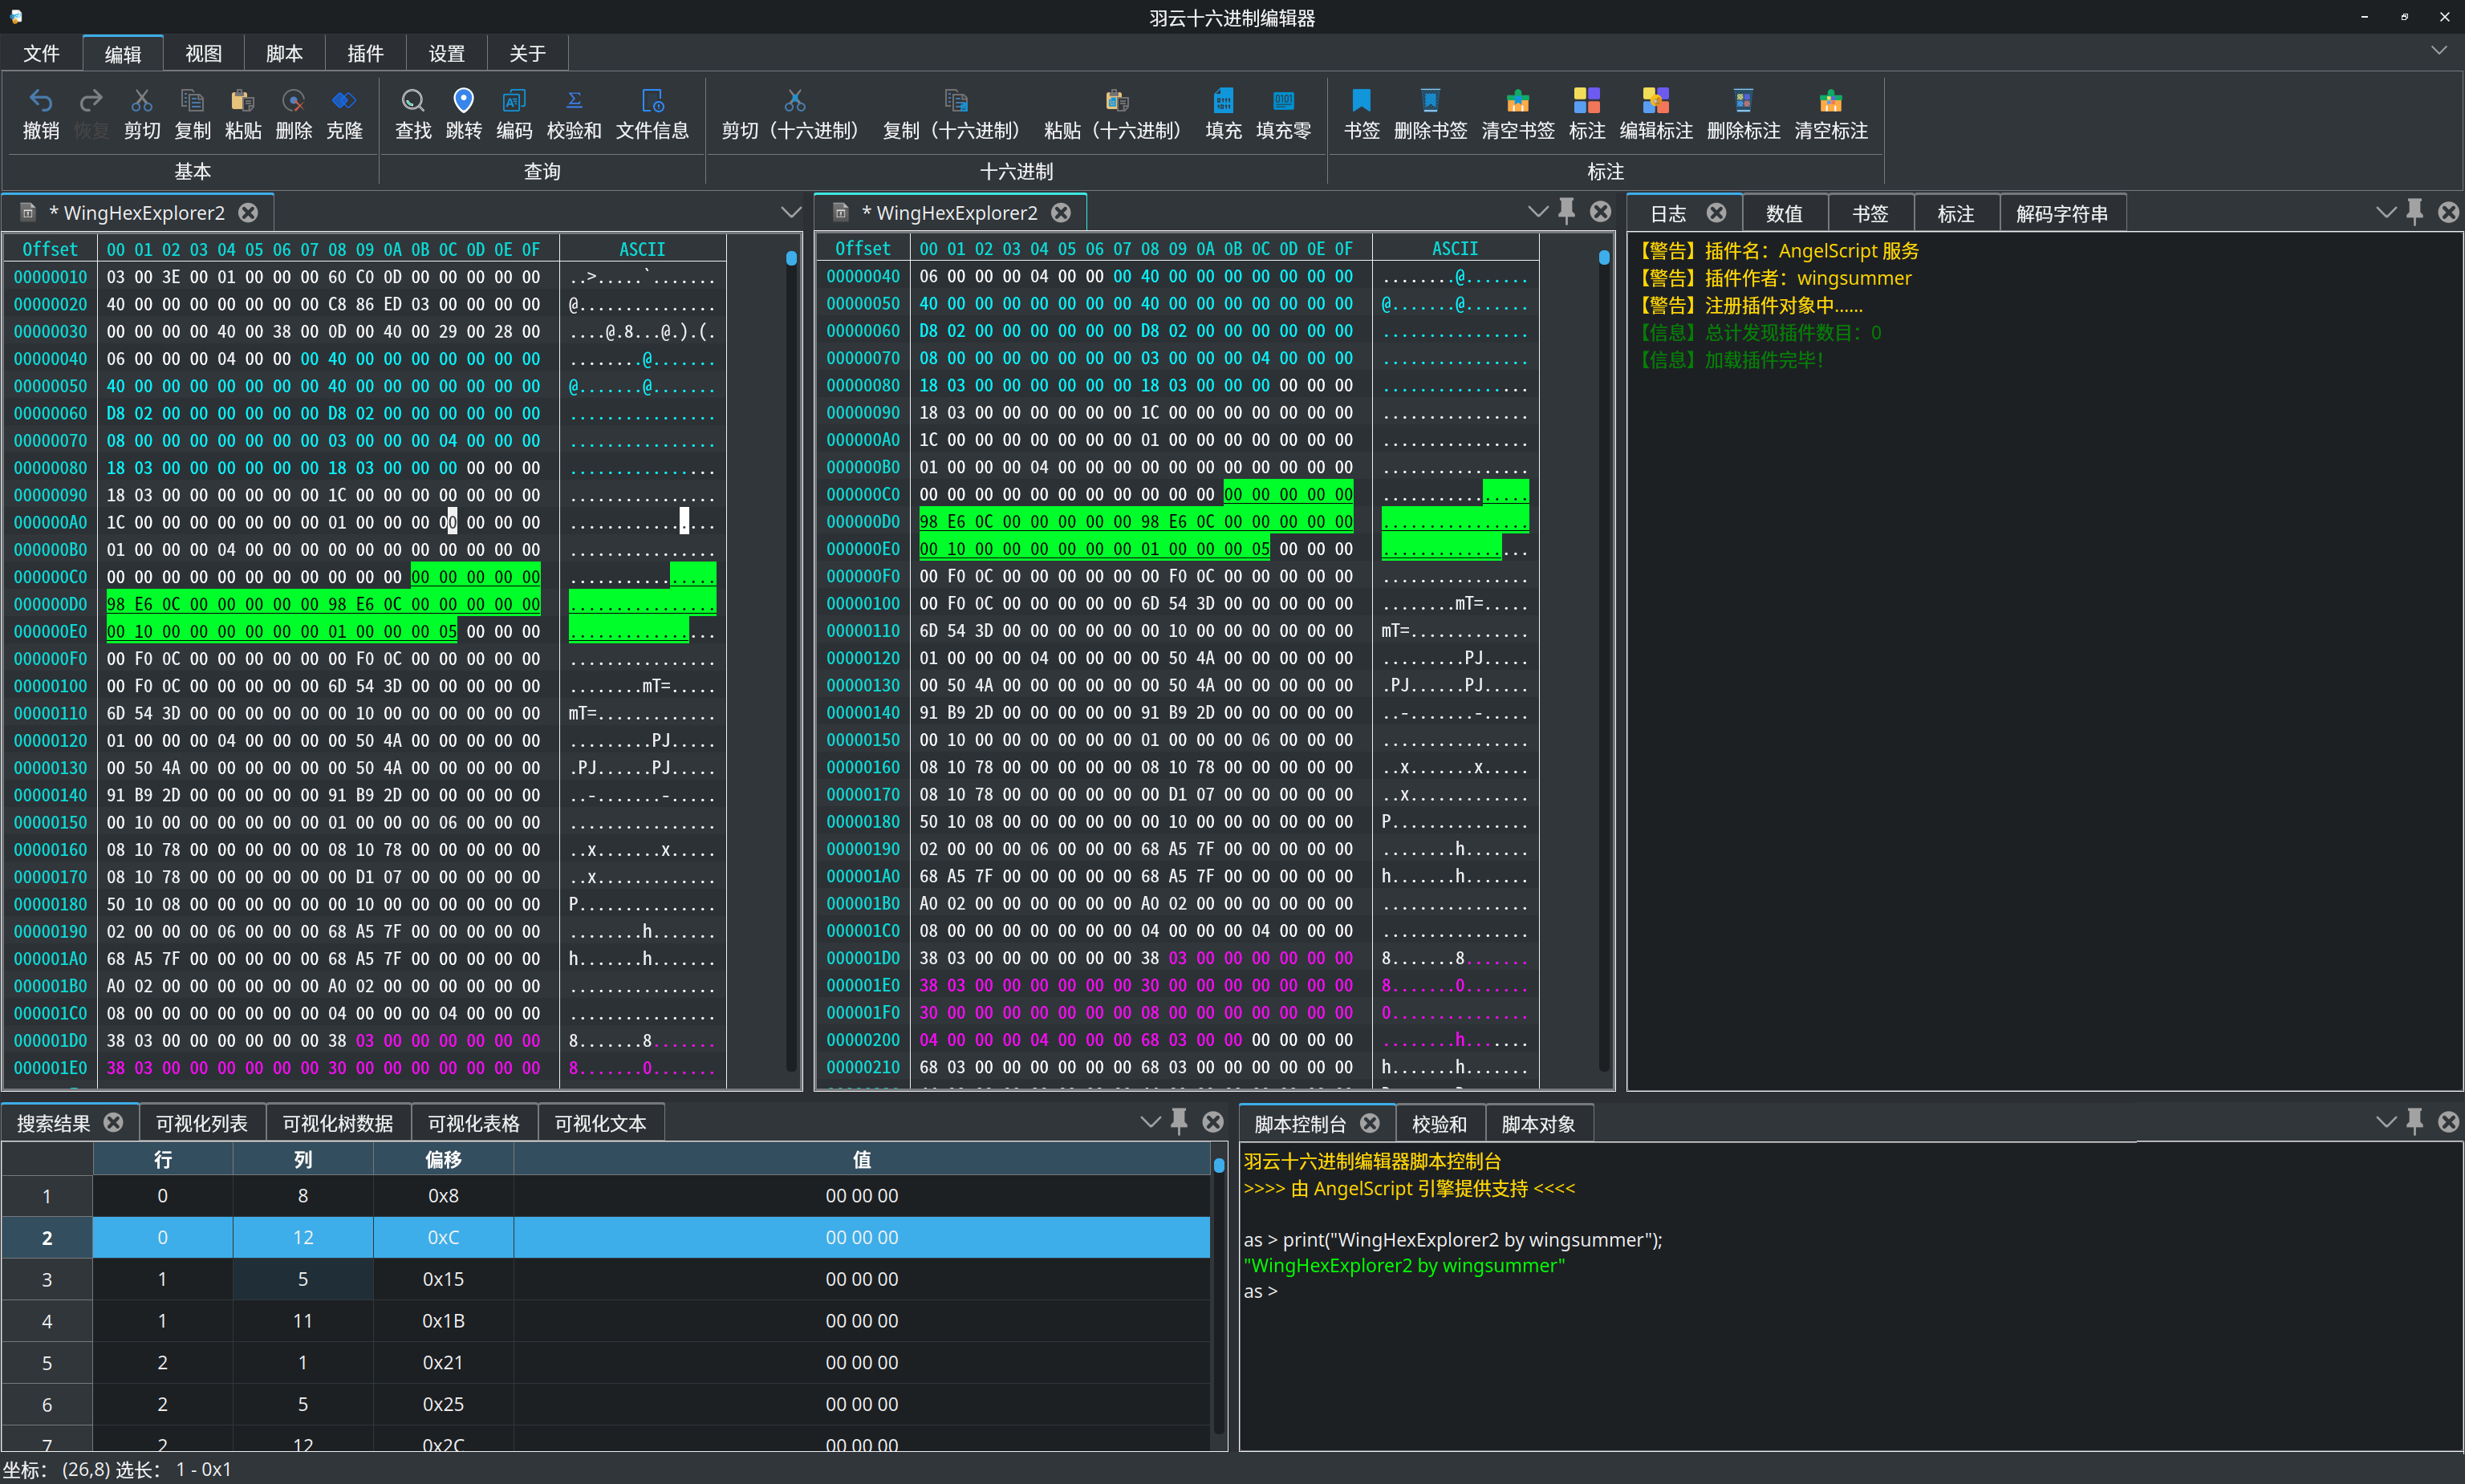Open the Find (查找) tool
Screen dimensions: 2465x1484
413,101
